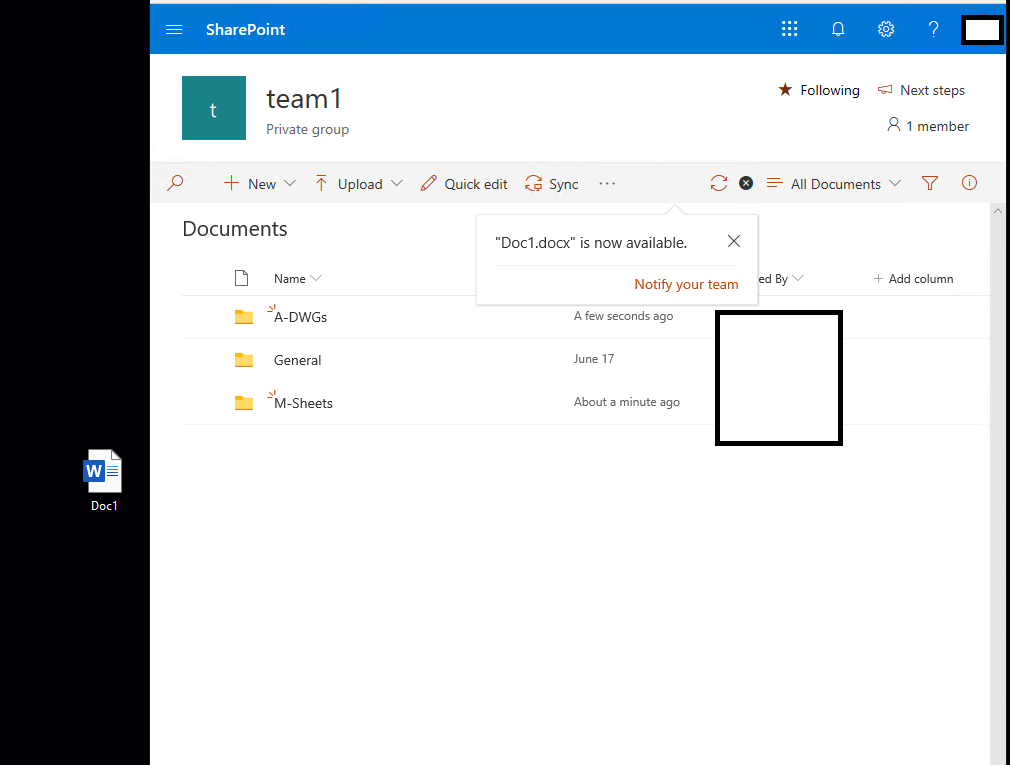
Task: Expand the All Documents chevron arrow
Action: pyautogui.click(x=895, y=184)
